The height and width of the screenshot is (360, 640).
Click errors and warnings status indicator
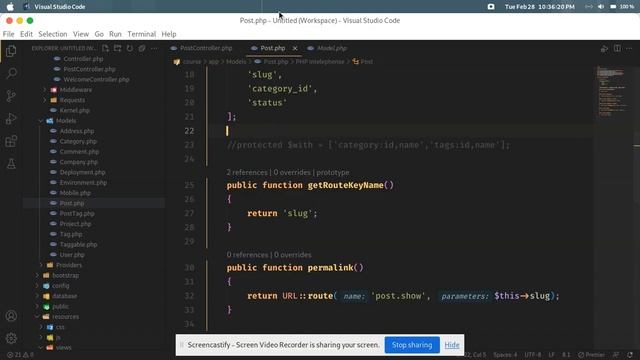pos(20,355)
